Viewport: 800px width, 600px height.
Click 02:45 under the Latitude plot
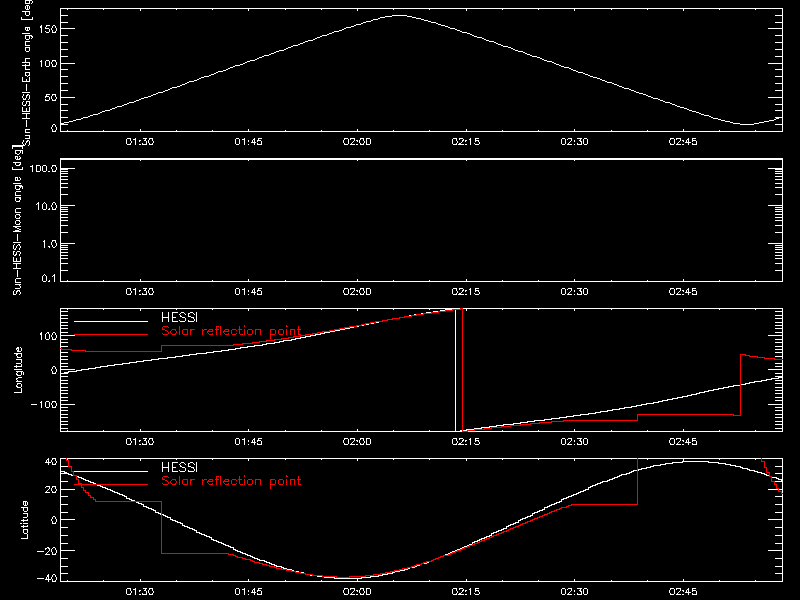tap(683, 592)
